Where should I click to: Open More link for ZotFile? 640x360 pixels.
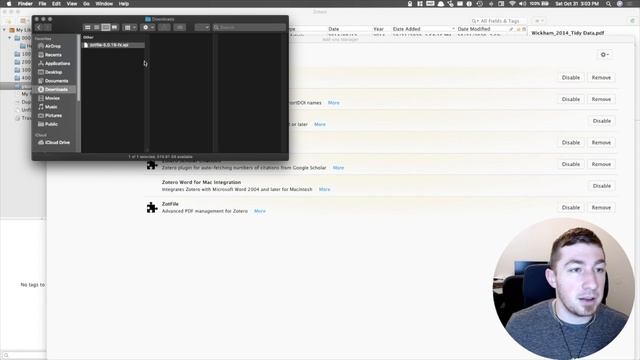coord(260,211)
